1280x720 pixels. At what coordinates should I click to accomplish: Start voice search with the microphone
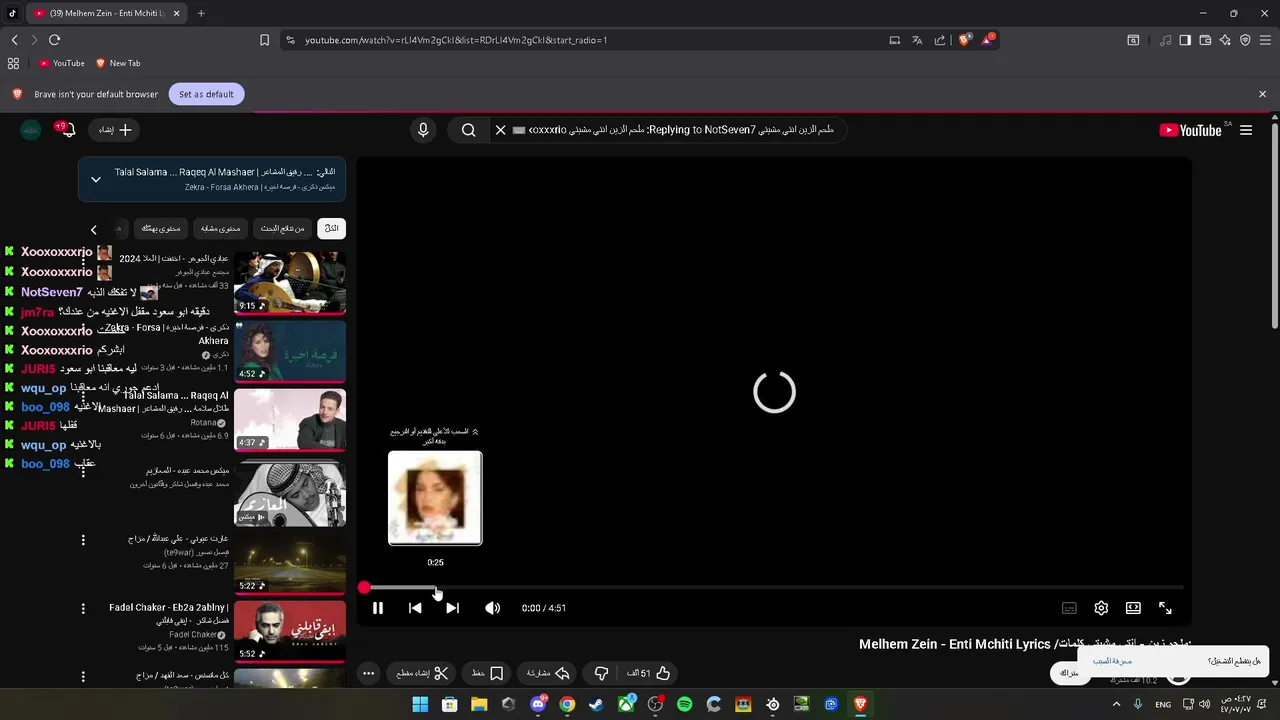423,130
